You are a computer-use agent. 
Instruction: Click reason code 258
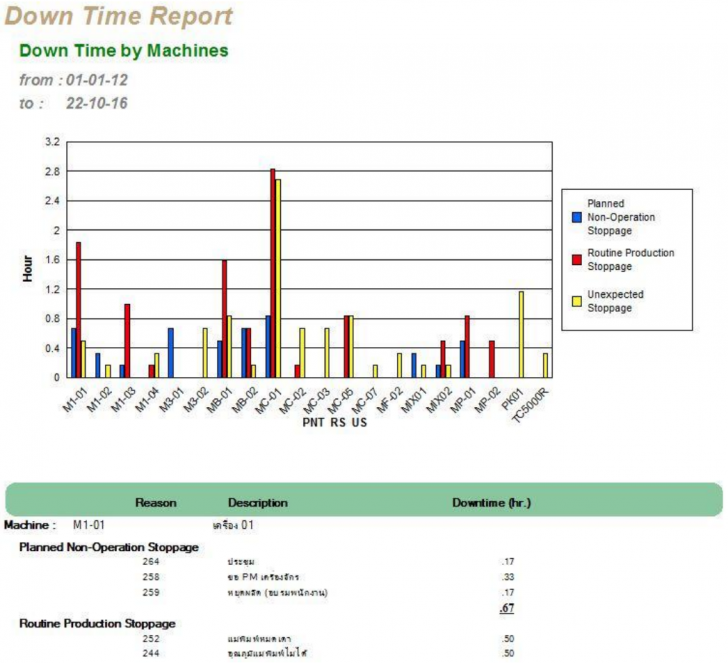point(151,577)
